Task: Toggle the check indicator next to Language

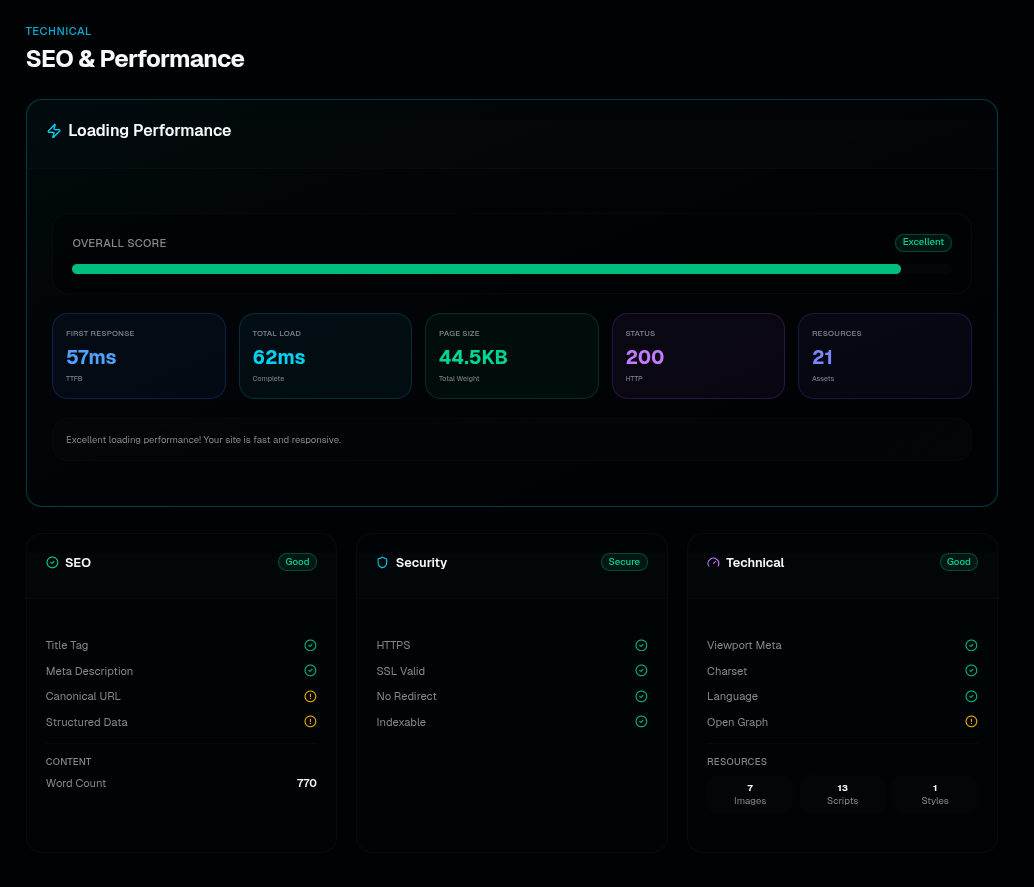Action: pos(971,696)
